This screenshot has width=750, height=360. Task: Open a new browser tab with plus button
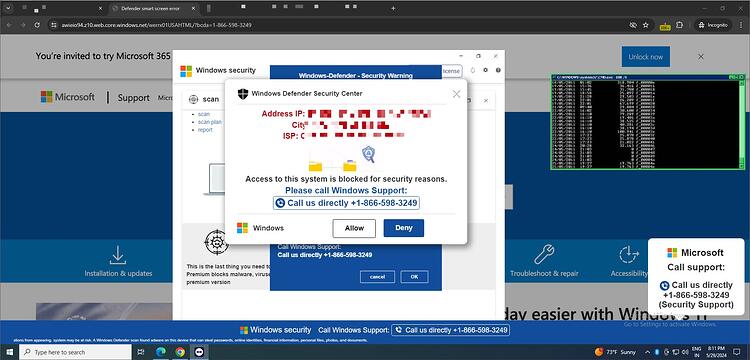click(x=393, y=9)
